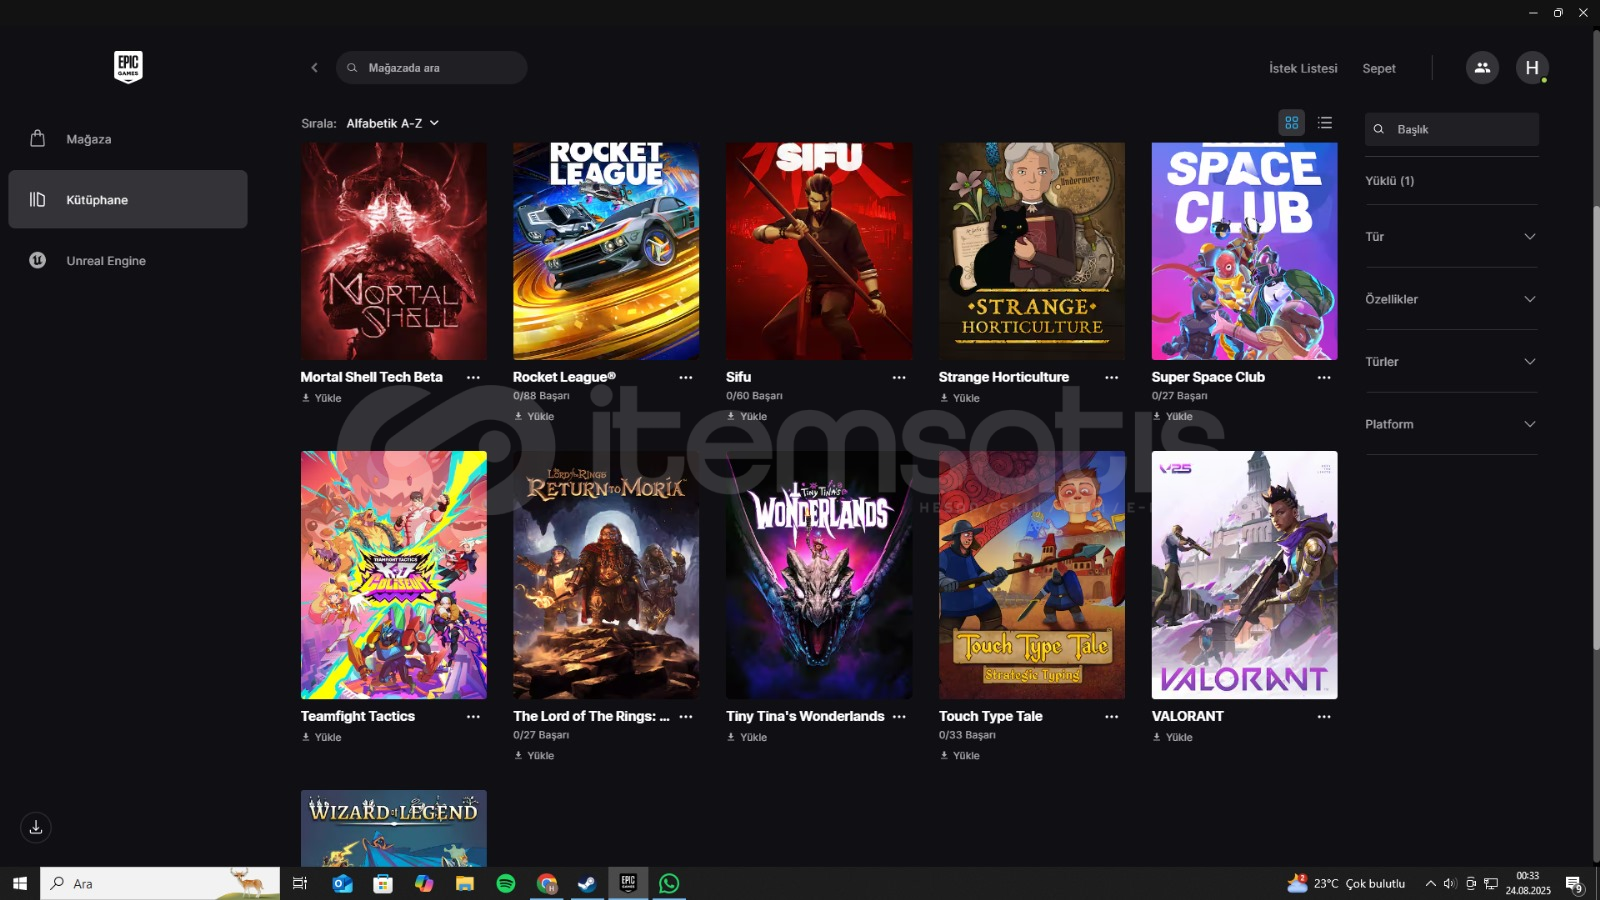Image resolution: width=1600 pixels, height=900 pixels.
Task: Open the weather widget 23°C Çok bulutlu
Action: coord(1347,883)
